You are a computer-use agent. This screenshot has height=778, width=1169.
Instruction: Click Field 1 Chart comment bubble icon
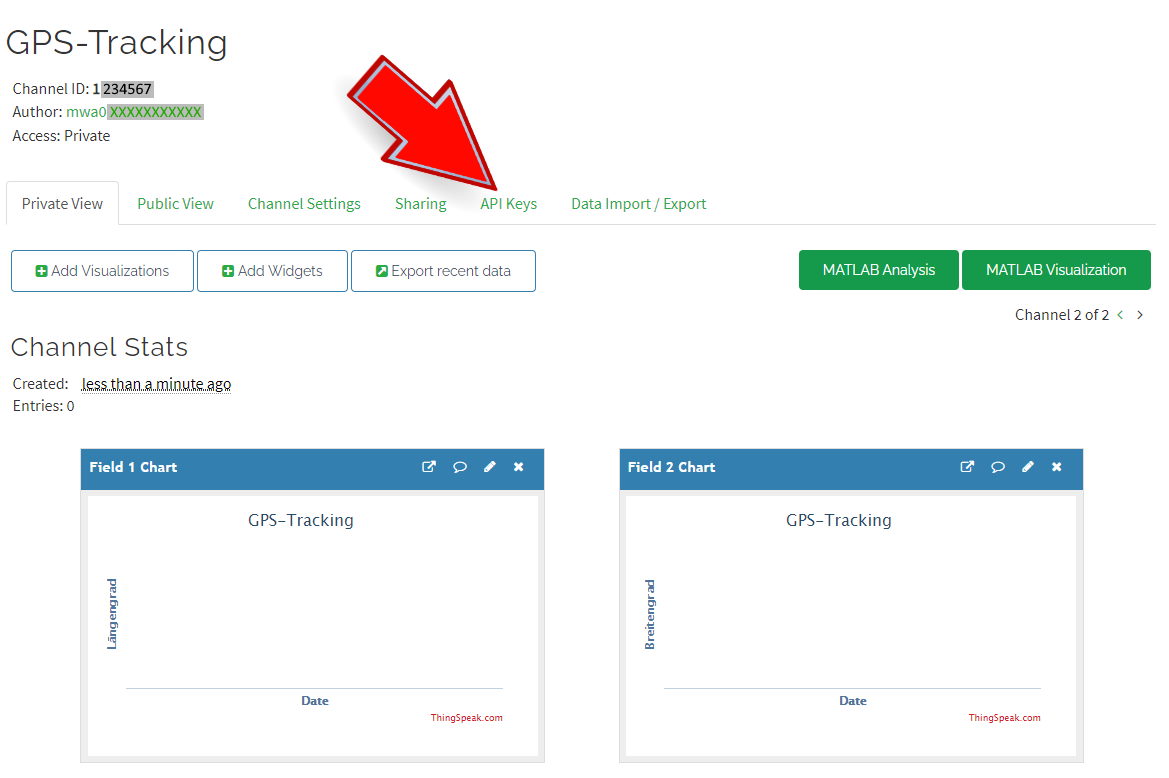click(x=460, y=467)
